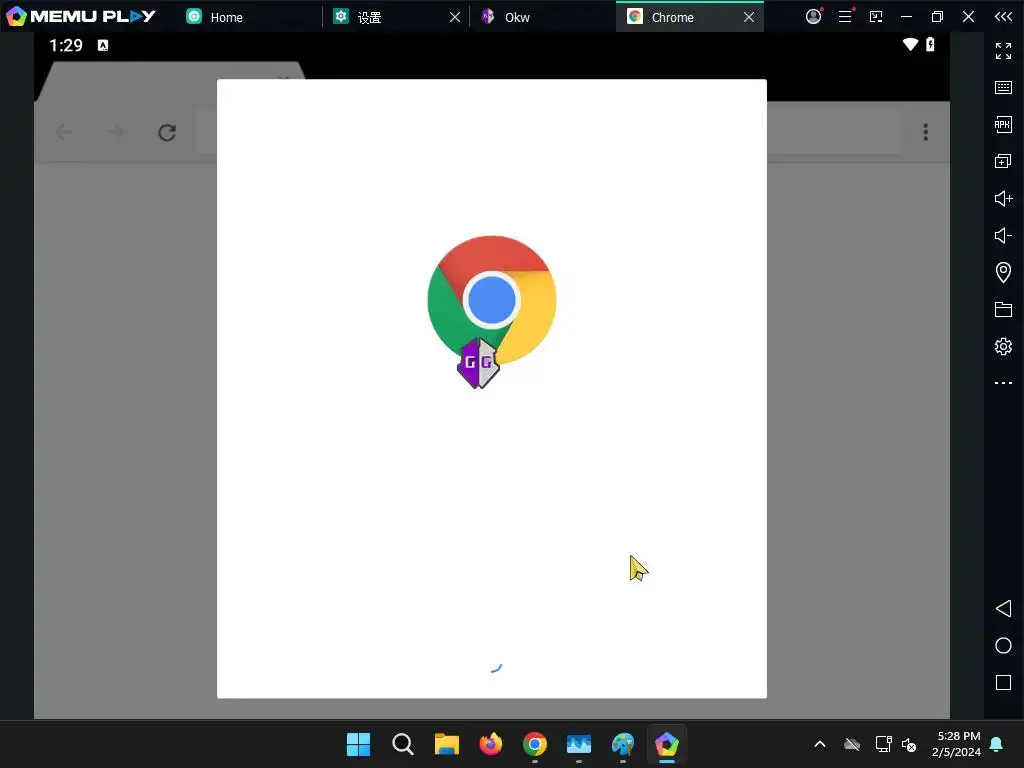Install an APK via sidebar icon
The width and height of the screenshot is (1024, 768).
click(1003, 124)
